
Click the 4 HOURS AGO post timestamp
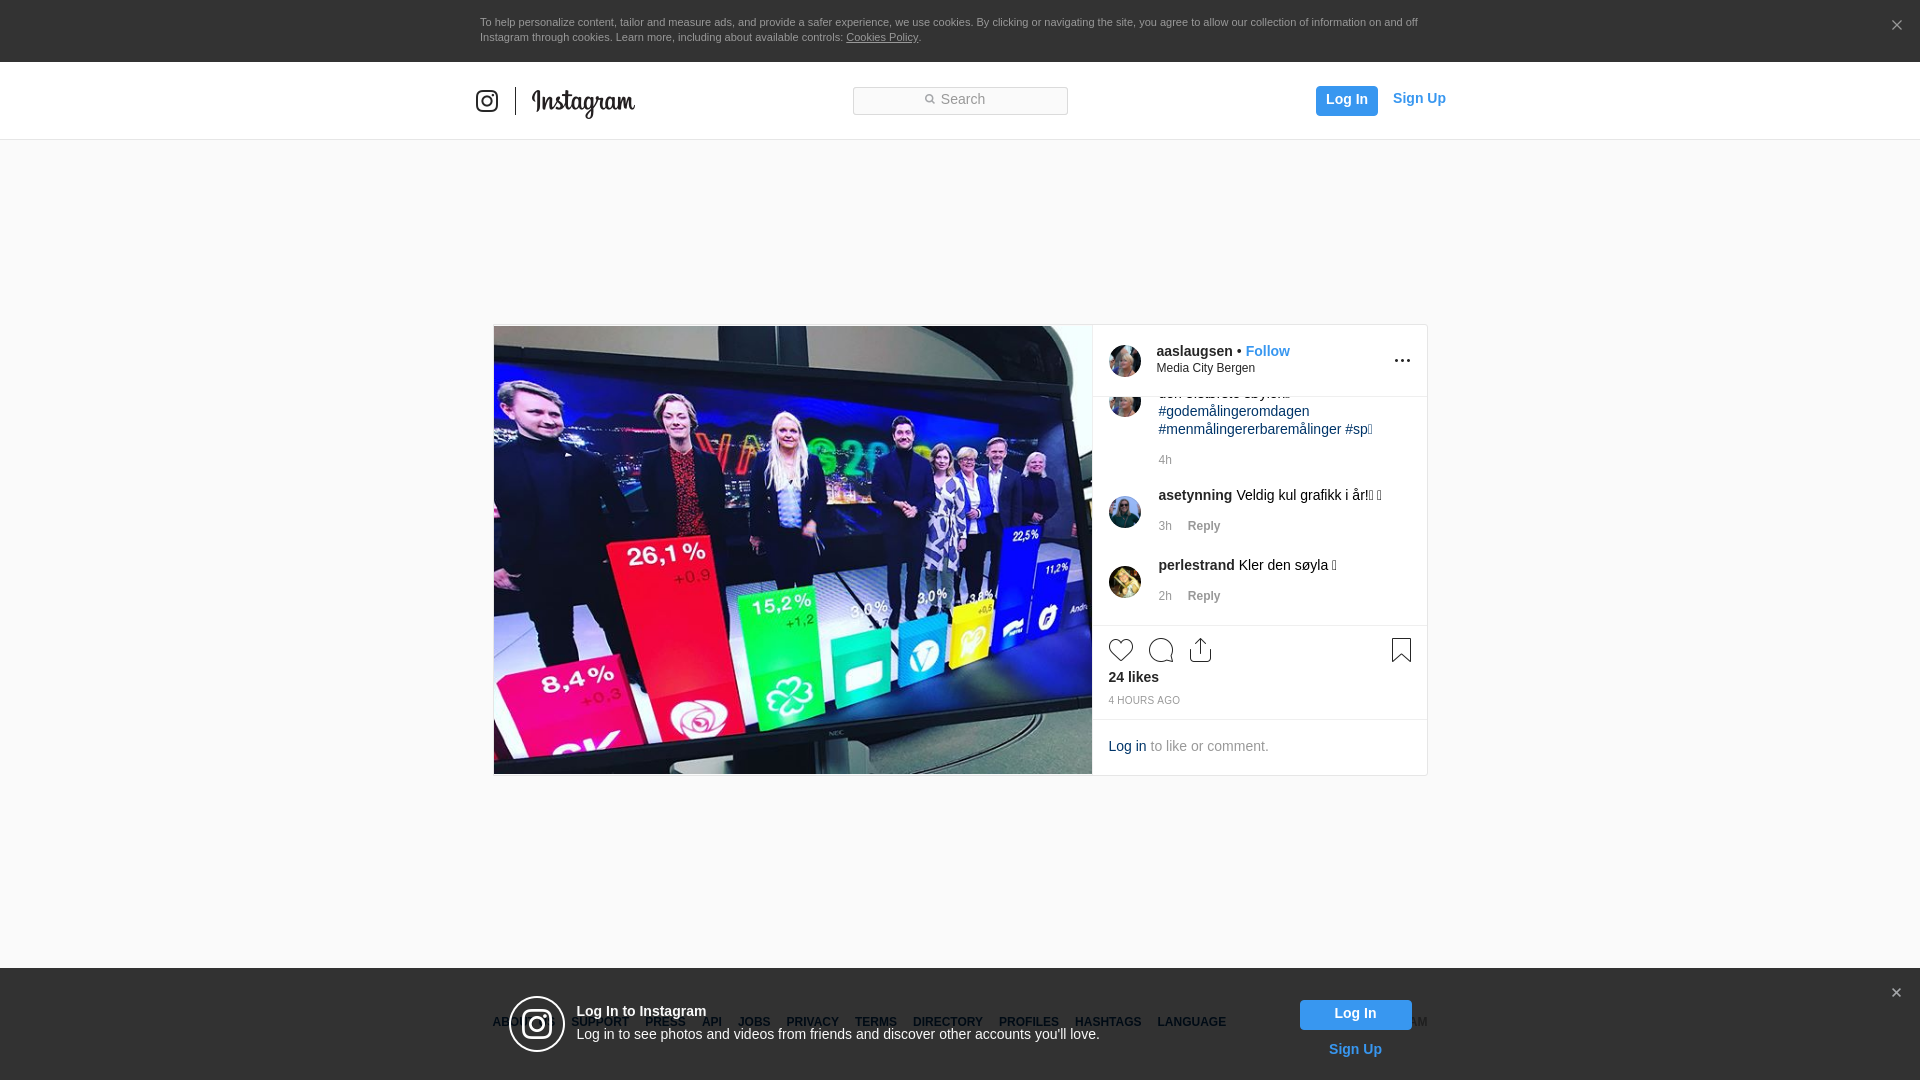pos(1144,701)
